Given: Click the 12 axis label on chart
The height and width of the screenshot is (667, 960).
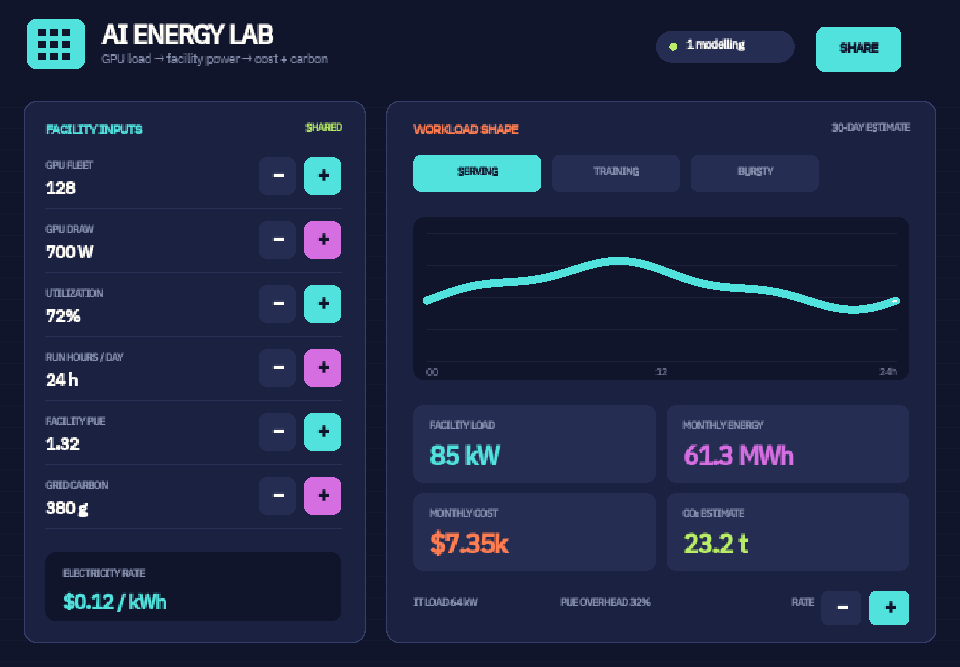Looking at the screenshot, I should click(x=661, y=372).
